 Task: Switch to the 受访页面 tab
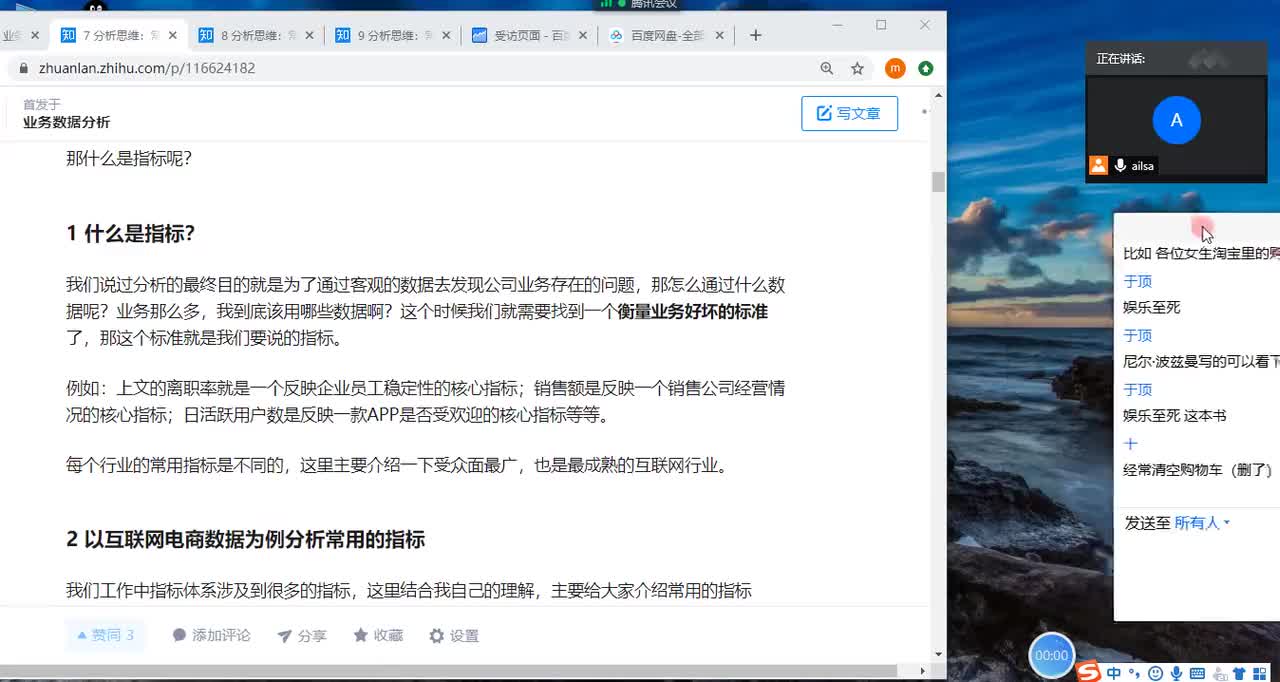pos(530,35)
